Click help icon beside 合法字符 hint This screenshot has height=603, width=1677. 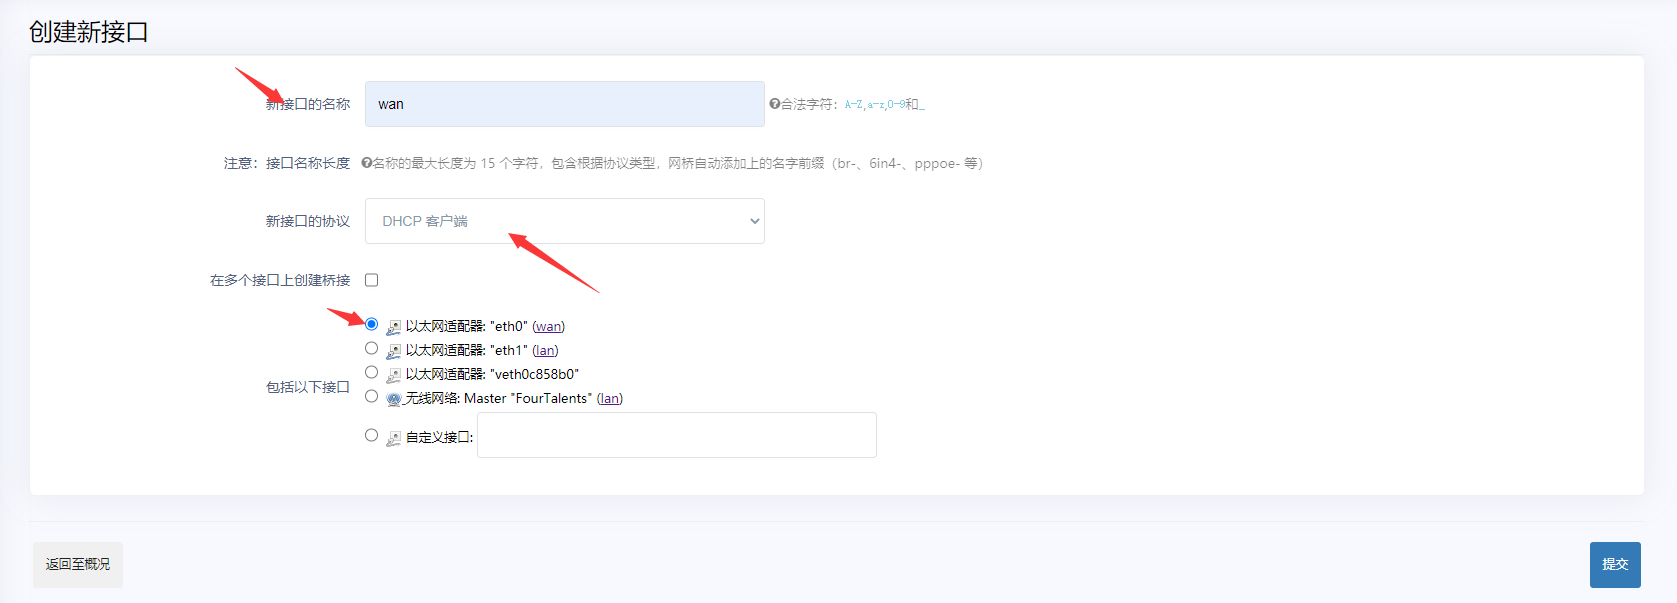click(x=774, y=104)
